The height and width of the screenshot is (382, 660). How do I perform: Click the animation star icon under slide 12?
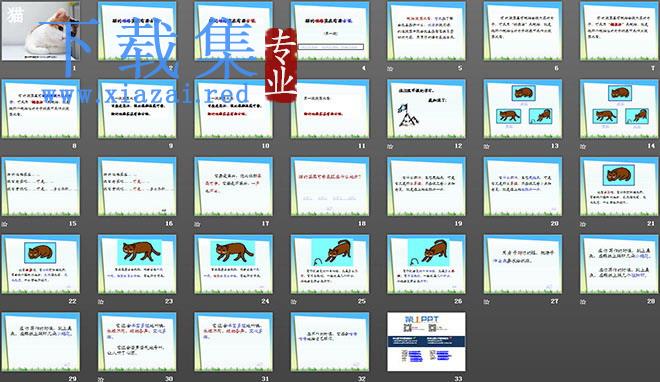click(x=390, y=146)
